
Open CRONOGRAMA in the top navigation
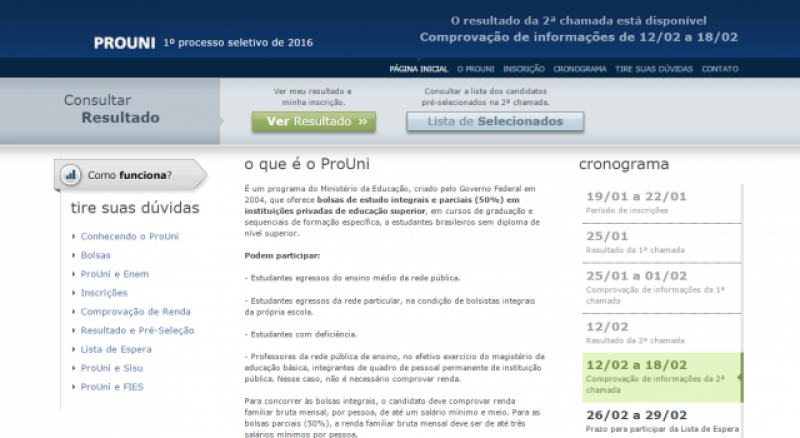pos(580,69)
